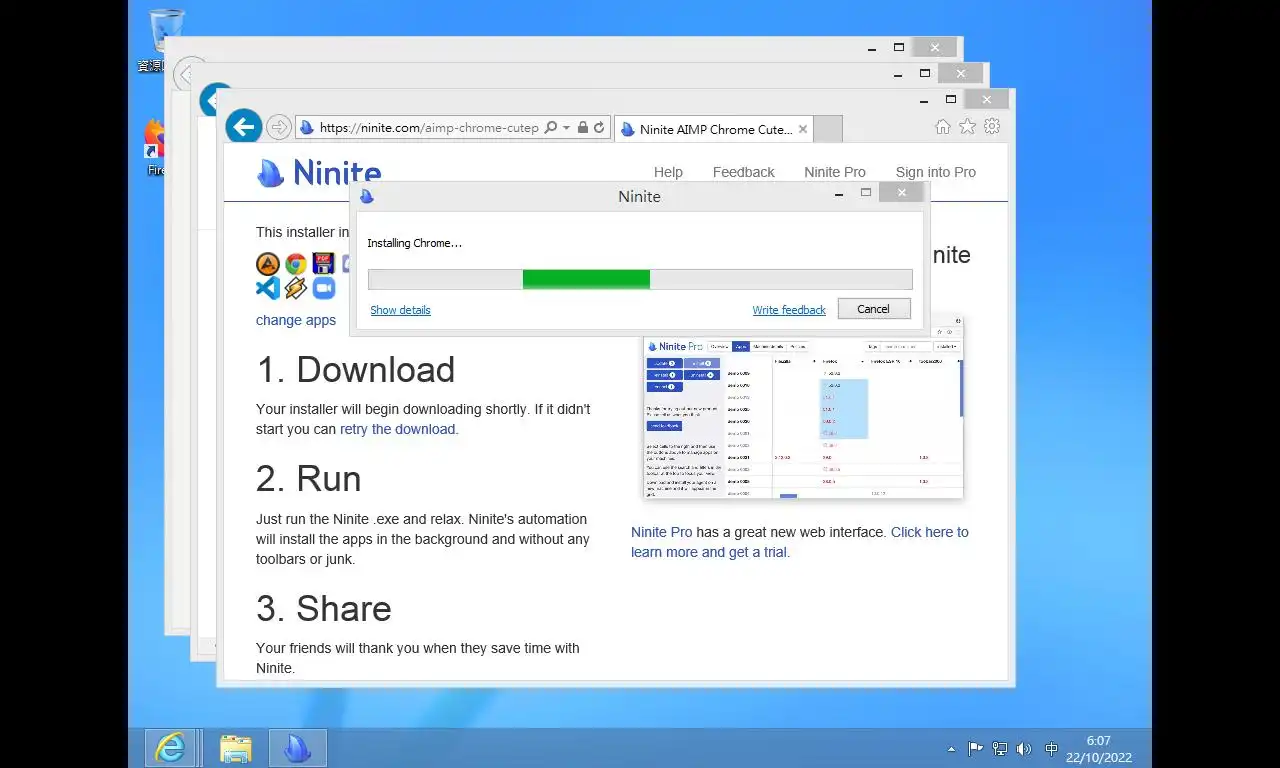Image resolution: width=1280 pixels, height=768 pixels.
Task: Click the IE back arrow button
Action: point(243,127)
